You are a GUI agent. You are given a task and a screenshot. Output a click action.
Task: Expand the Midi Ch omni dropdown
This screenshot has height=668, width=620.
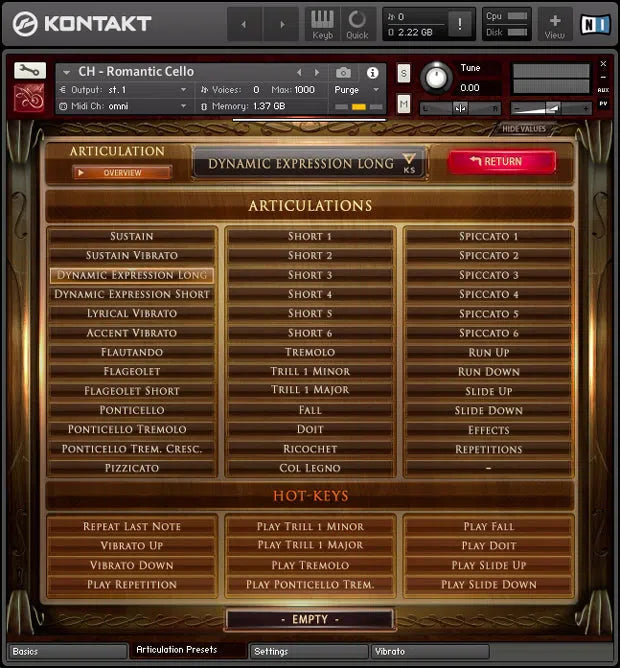point(126,106)
